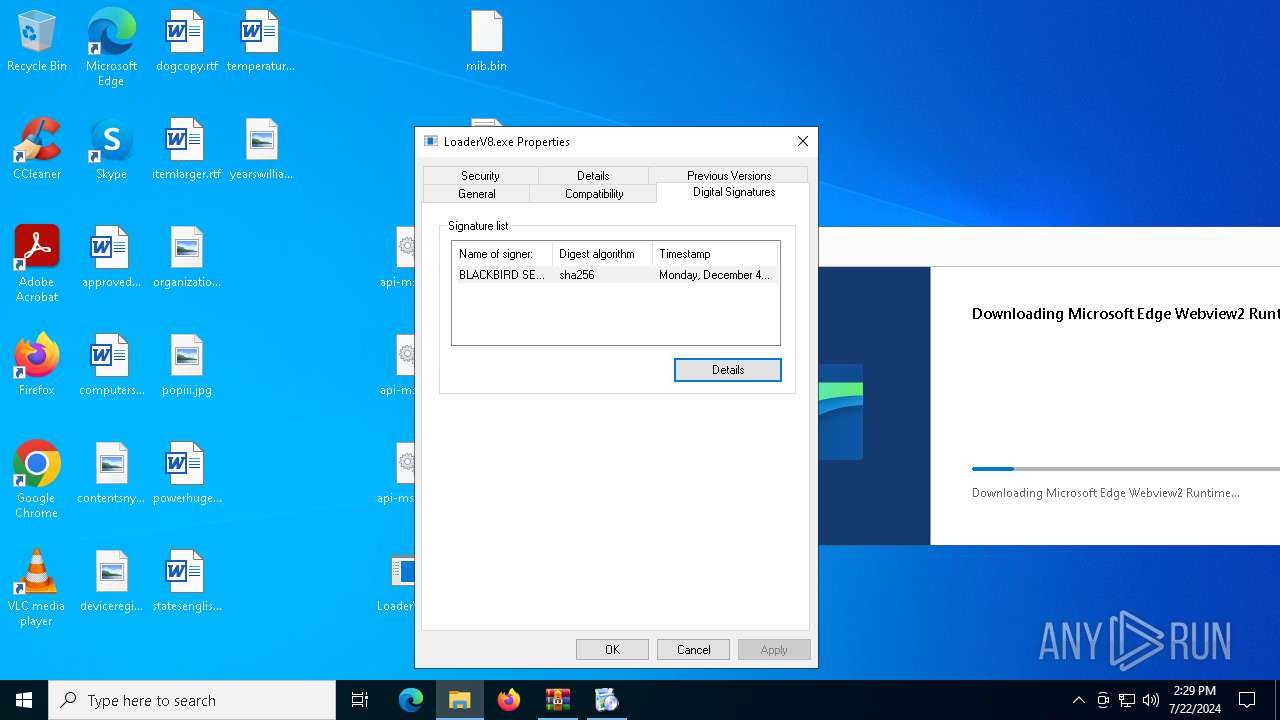The image size is (1280, 720).
Task: Select contentsny... image file
Action: tap(111, 473)
